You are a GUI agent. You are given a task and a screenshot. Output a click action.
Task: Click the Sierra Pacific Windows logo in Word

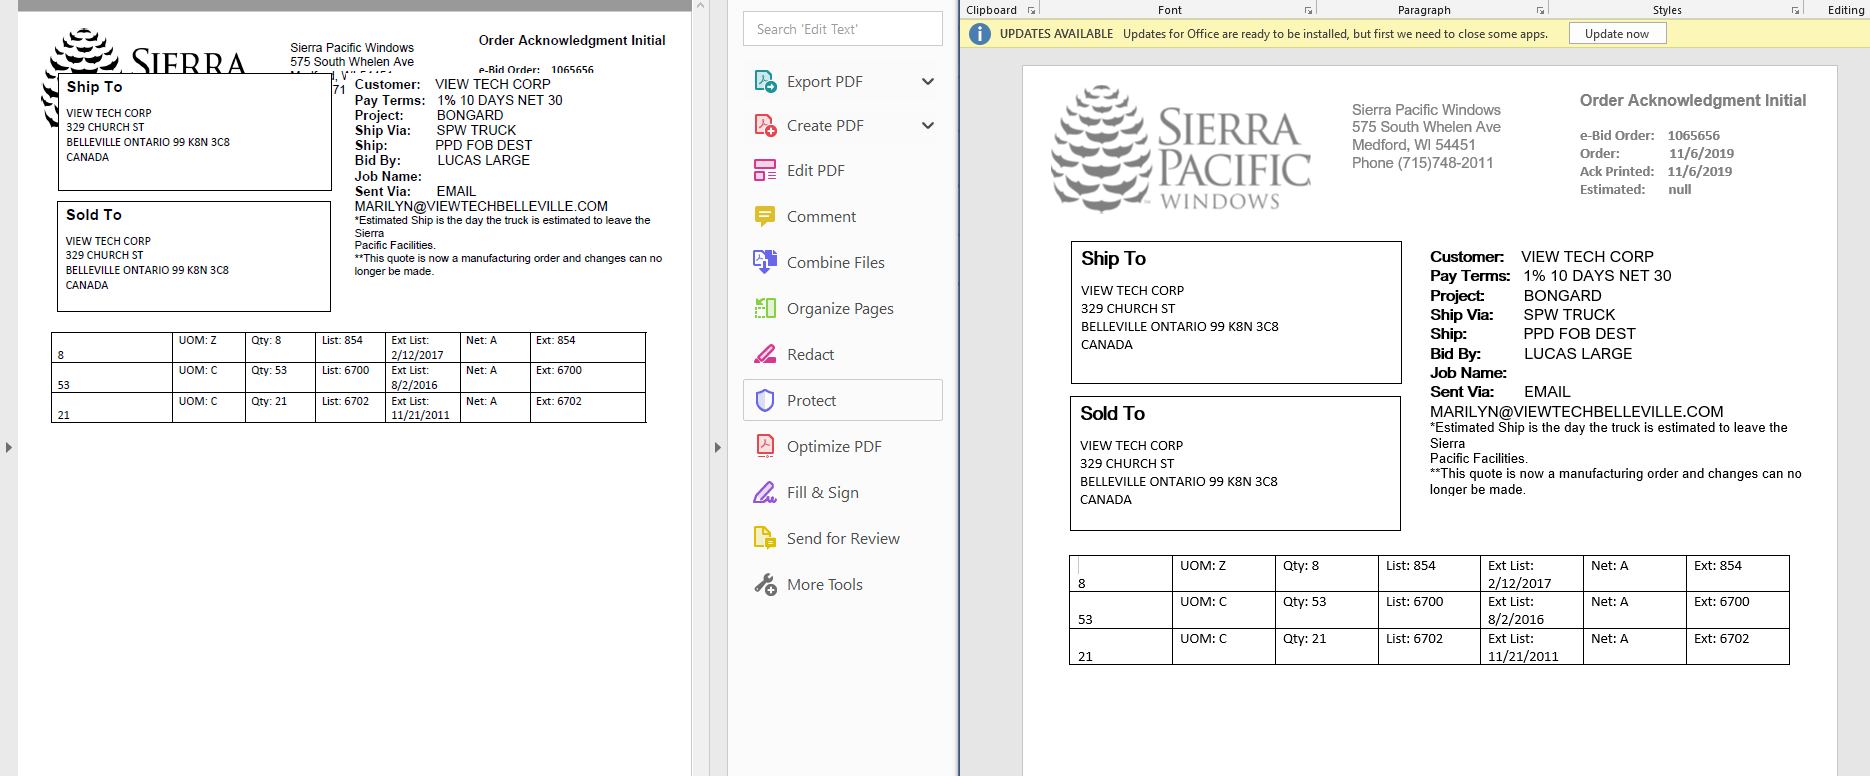click(x=1181, y=149)
